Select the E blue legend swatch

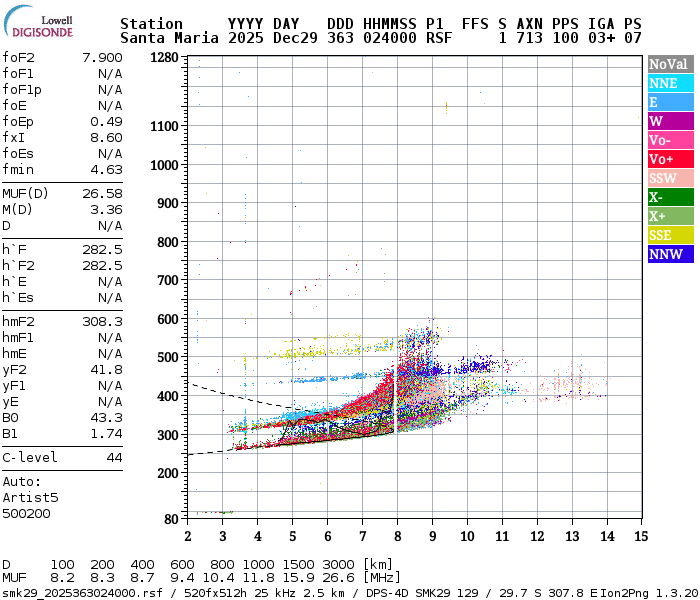point(671,102)
